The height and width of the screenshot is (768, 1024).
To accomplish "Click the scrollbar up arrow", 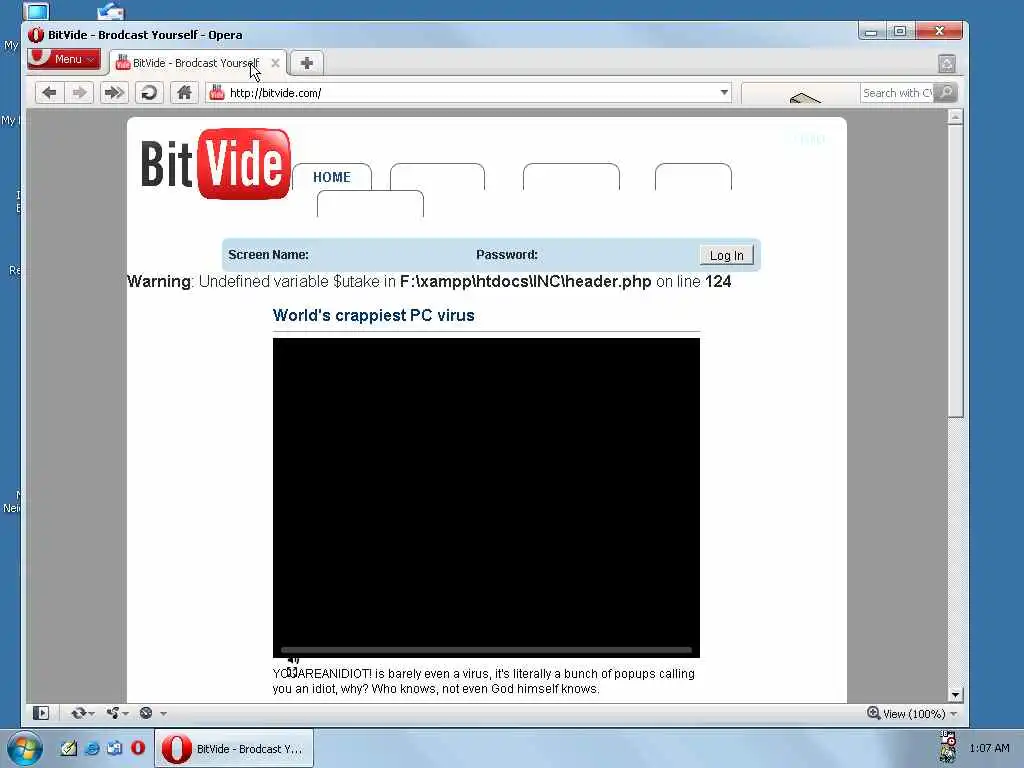I will coord(955,117).
